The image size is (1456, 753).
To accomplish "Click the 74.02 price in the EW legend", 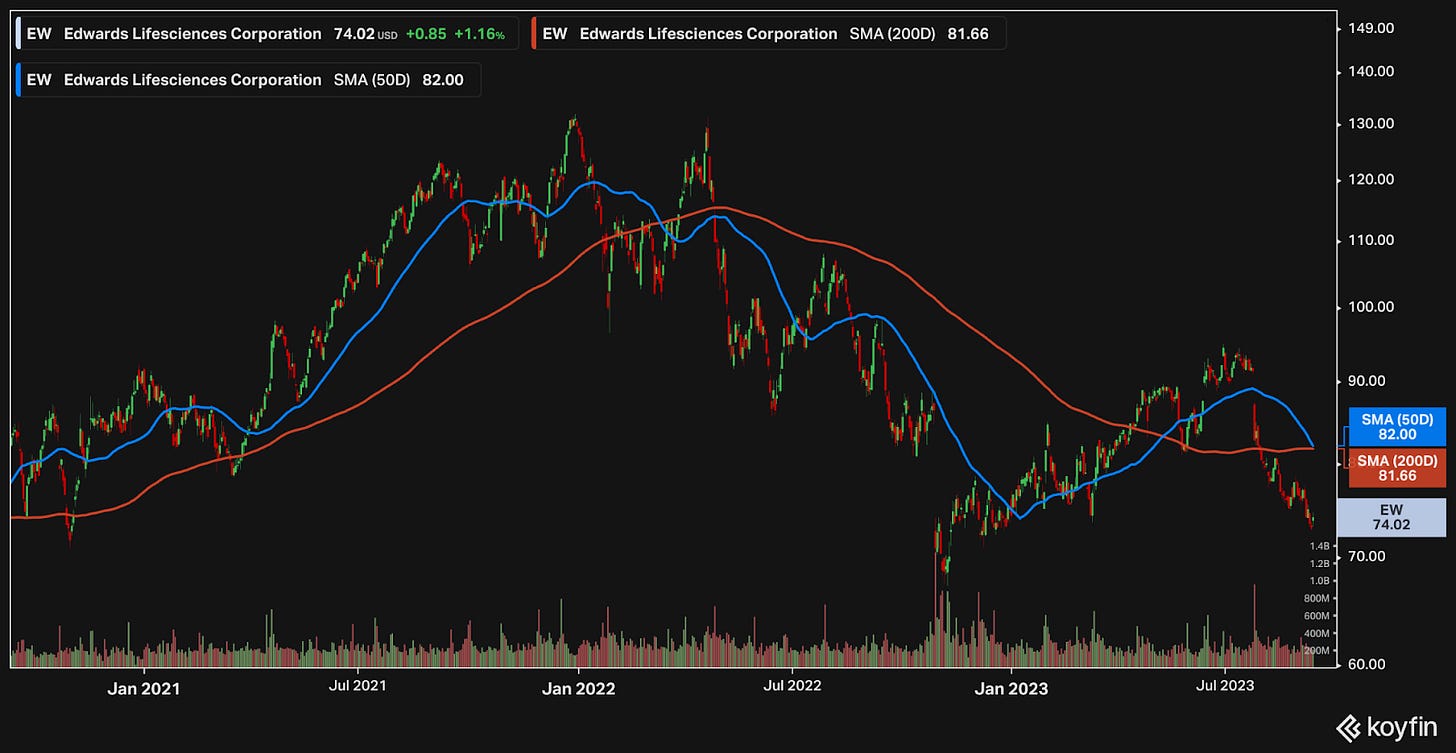I will (354, 33).
